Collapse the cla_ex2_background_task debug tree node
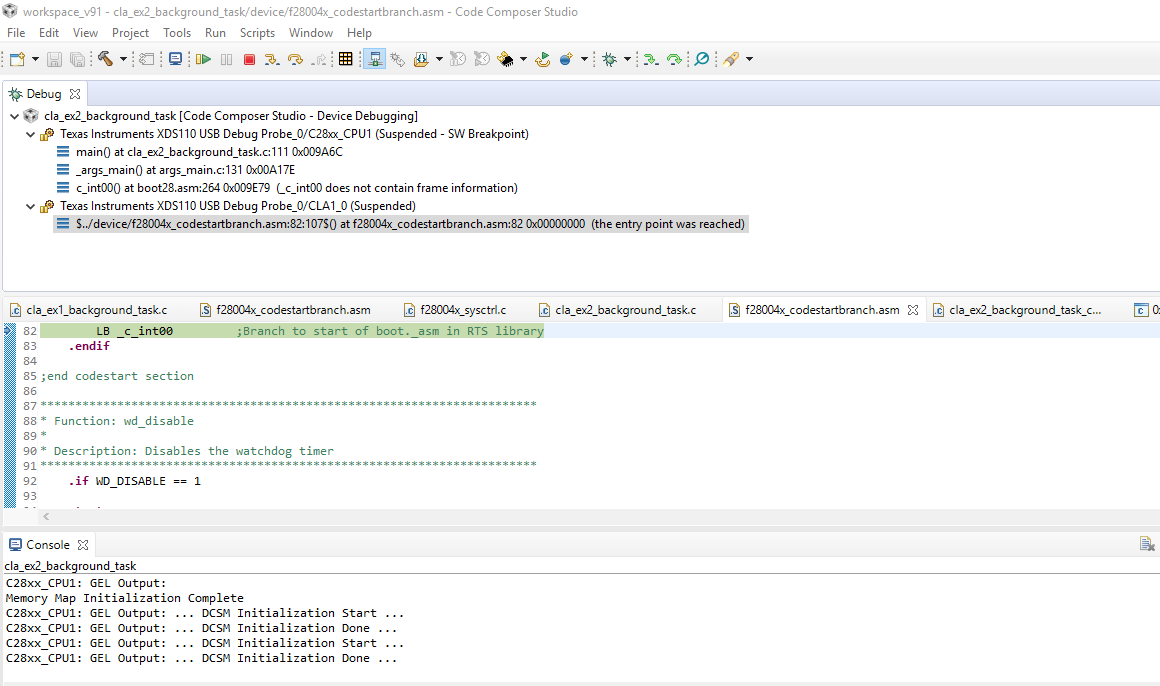The height and width of the screenshot is (686, 1160). (14, 116)
